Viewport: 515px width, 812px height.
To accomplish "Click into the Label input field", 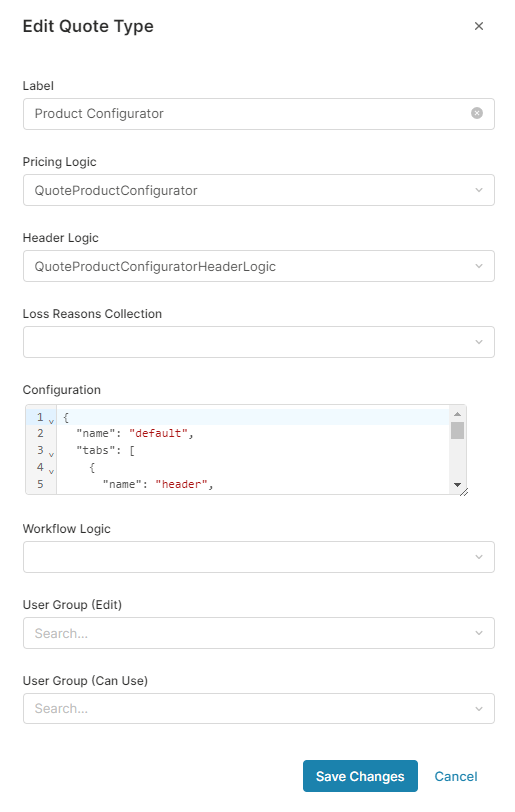I will pos(259,114).
